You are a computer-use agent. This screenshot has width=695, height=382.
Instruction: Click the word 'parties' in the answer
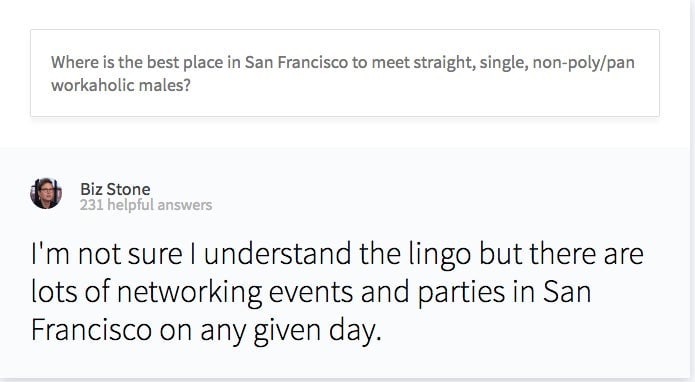461,293
